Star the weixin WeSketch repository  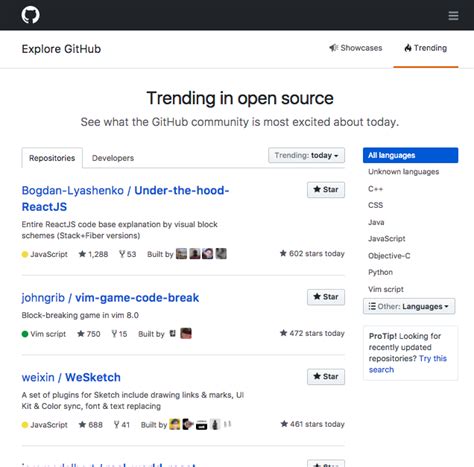tap(326, 377)
